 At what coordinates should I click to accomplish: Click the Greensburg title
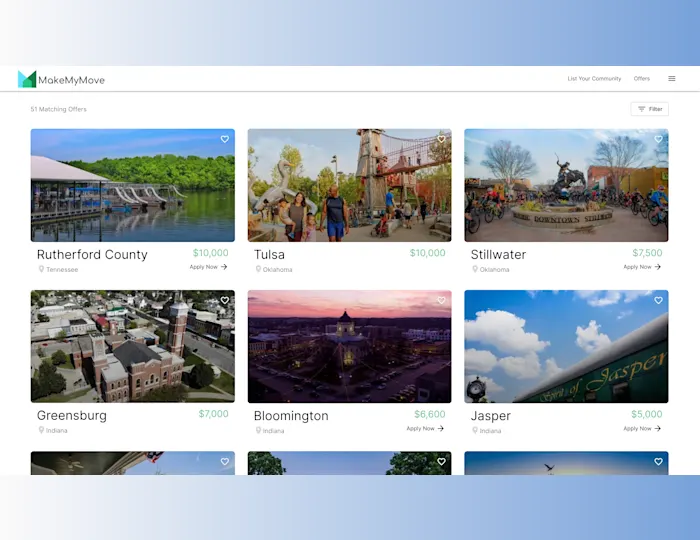click(71, 415)
